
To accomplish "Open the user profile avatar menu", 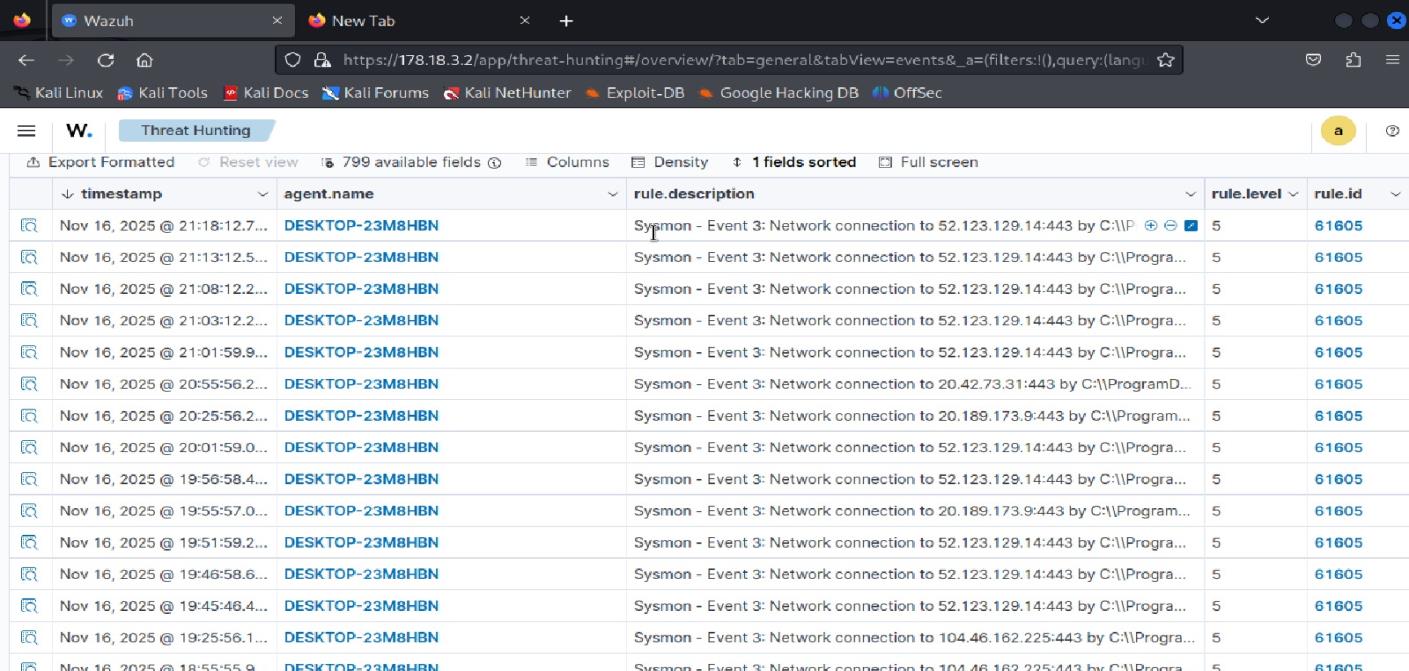I will click(1337, 130).
